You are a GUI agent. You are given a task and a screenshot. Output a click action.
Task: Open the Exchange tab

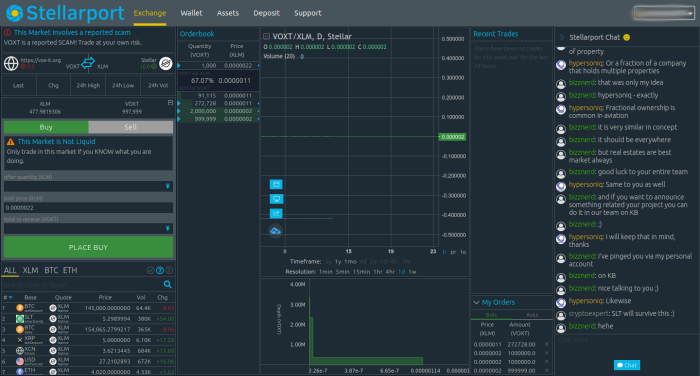click(x=150, y=13)
